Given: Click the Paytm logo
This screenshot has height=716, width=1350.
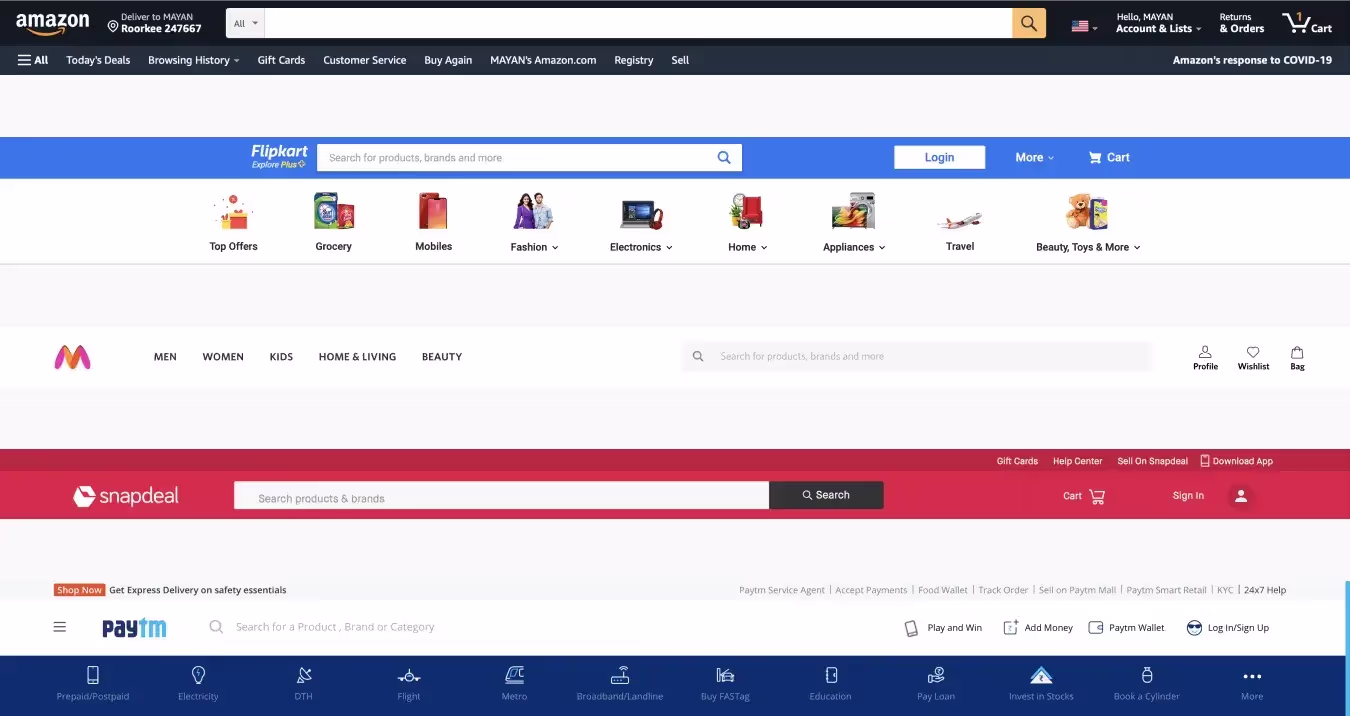Looking at the screenshot, I should 134,628.
